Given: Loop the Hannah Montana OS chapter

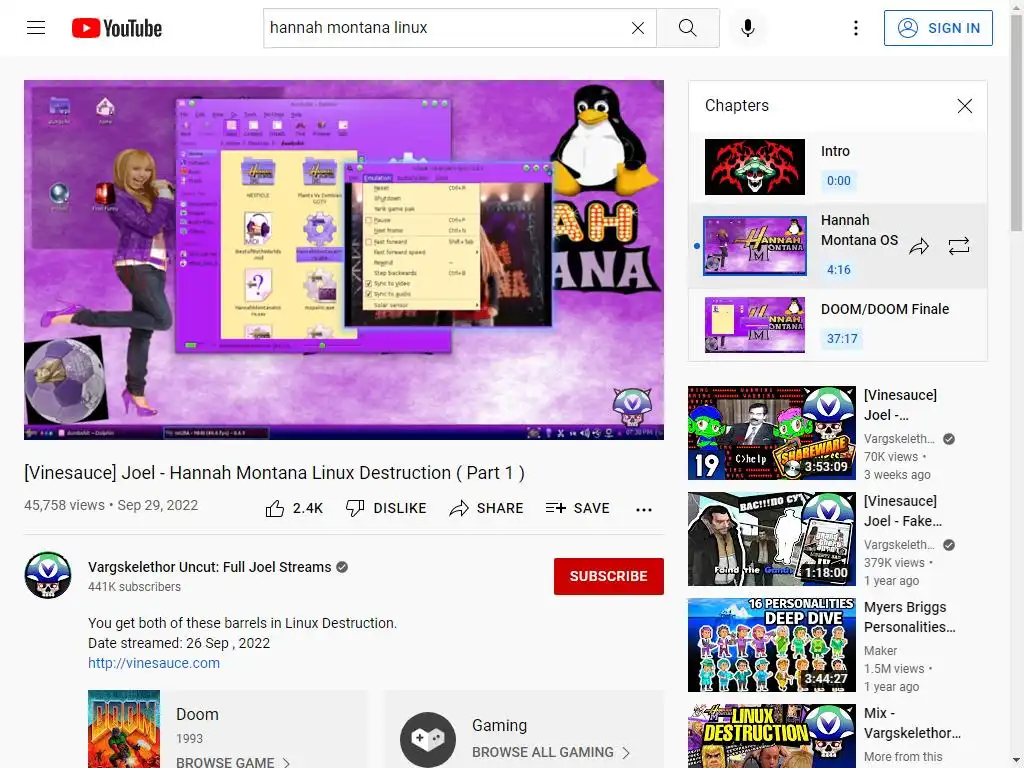Looking at the screenshot, I should coord(959,246).
